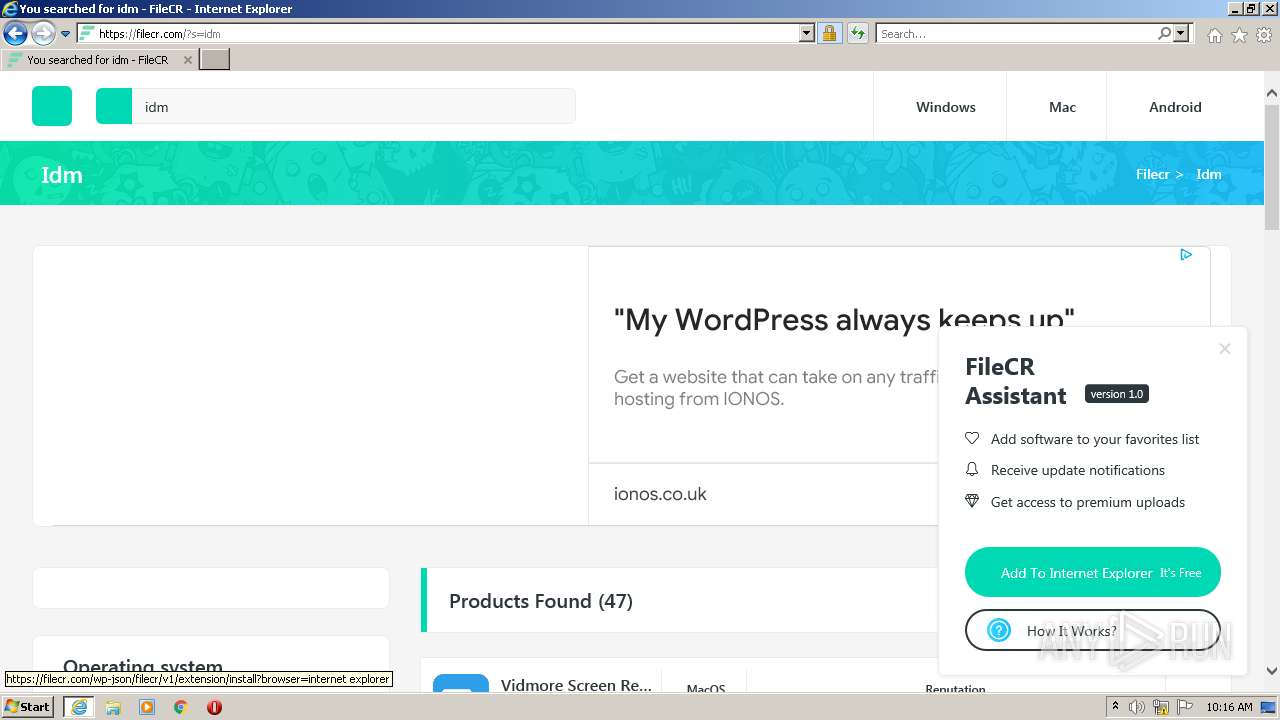The height and width of the screenshot is (720, 1280).
Task: Open the Opera taskbar icon
Action: click(x=214, y=707)
